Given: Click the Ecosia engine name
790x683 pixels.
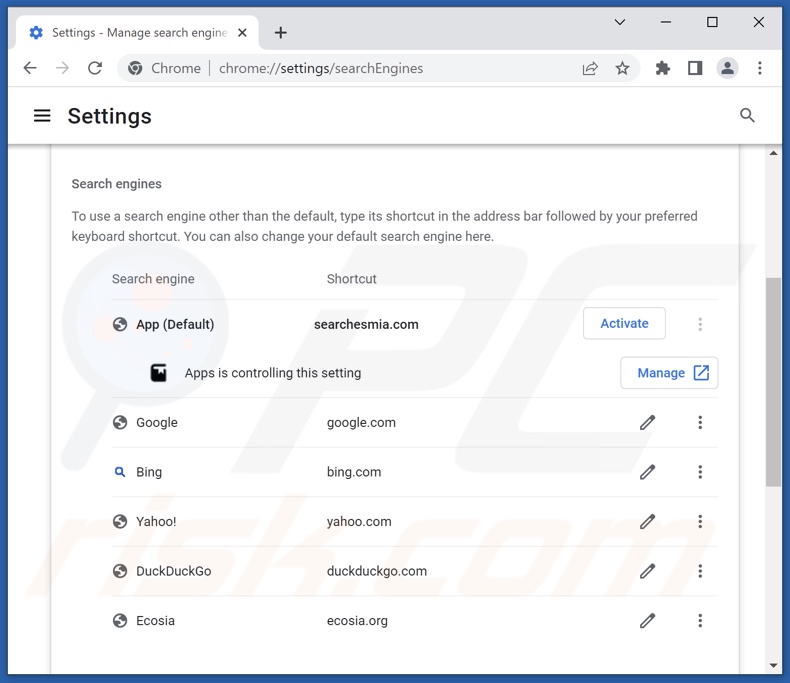Looking at the screenshot, I should point(155,621).
